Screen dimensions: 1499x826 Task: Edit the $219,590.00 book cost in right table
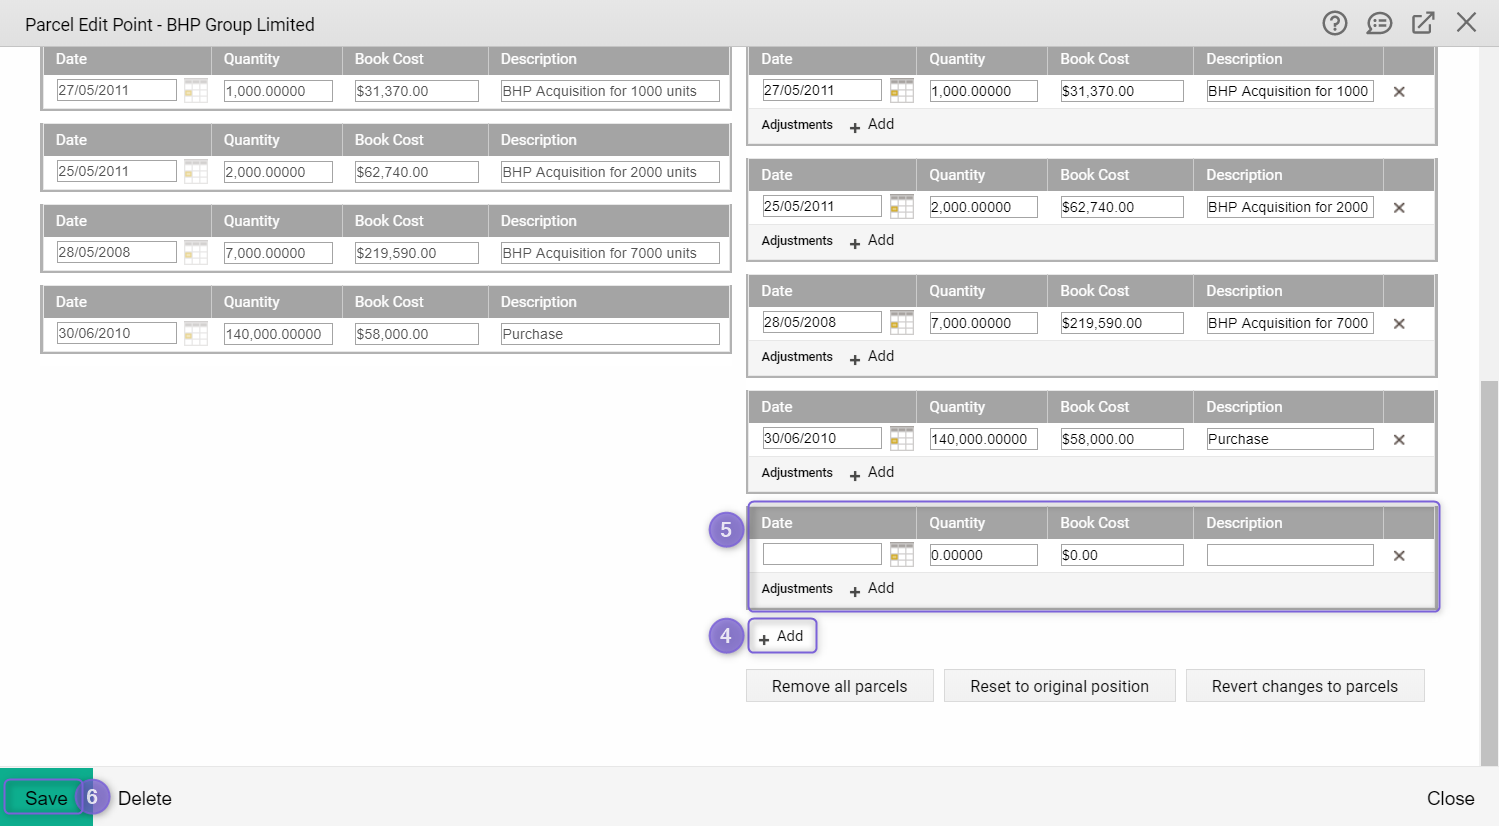(x=1122, y=323)
